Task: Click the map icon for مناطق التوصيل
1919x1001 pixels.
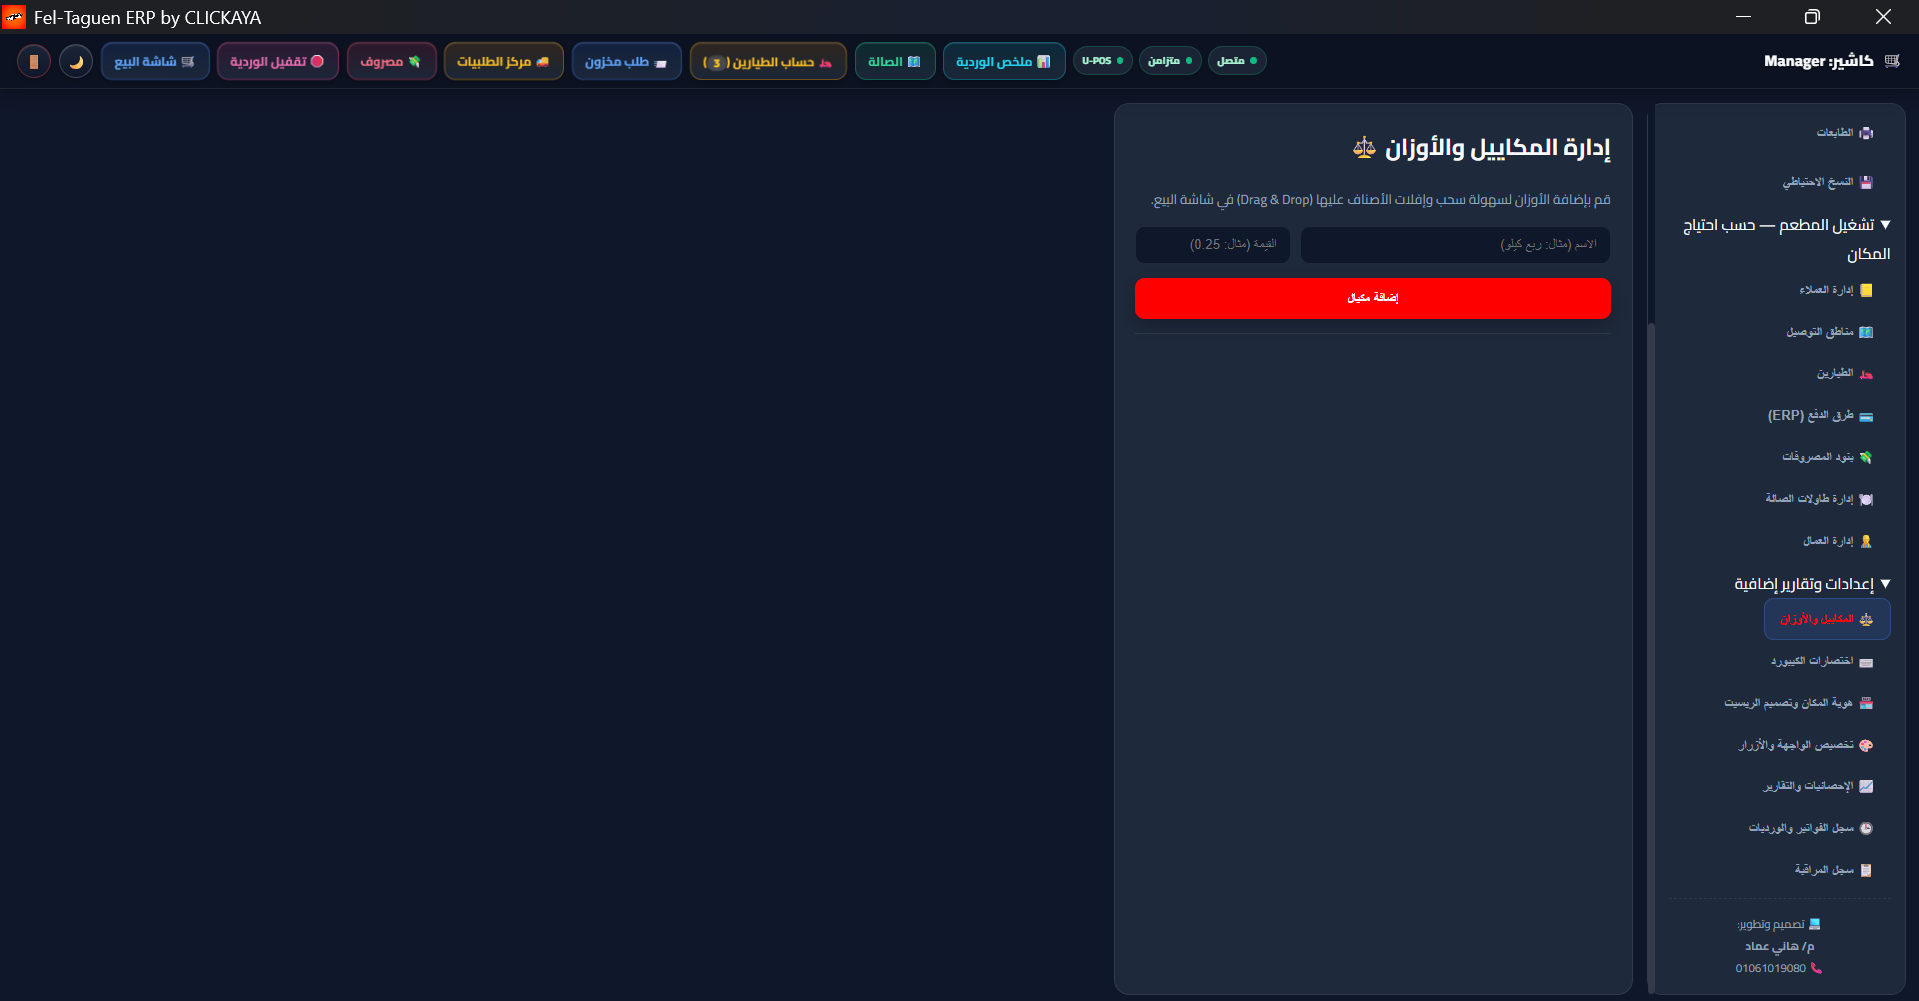Action: pyautogui.click(x=1866, y=332)
